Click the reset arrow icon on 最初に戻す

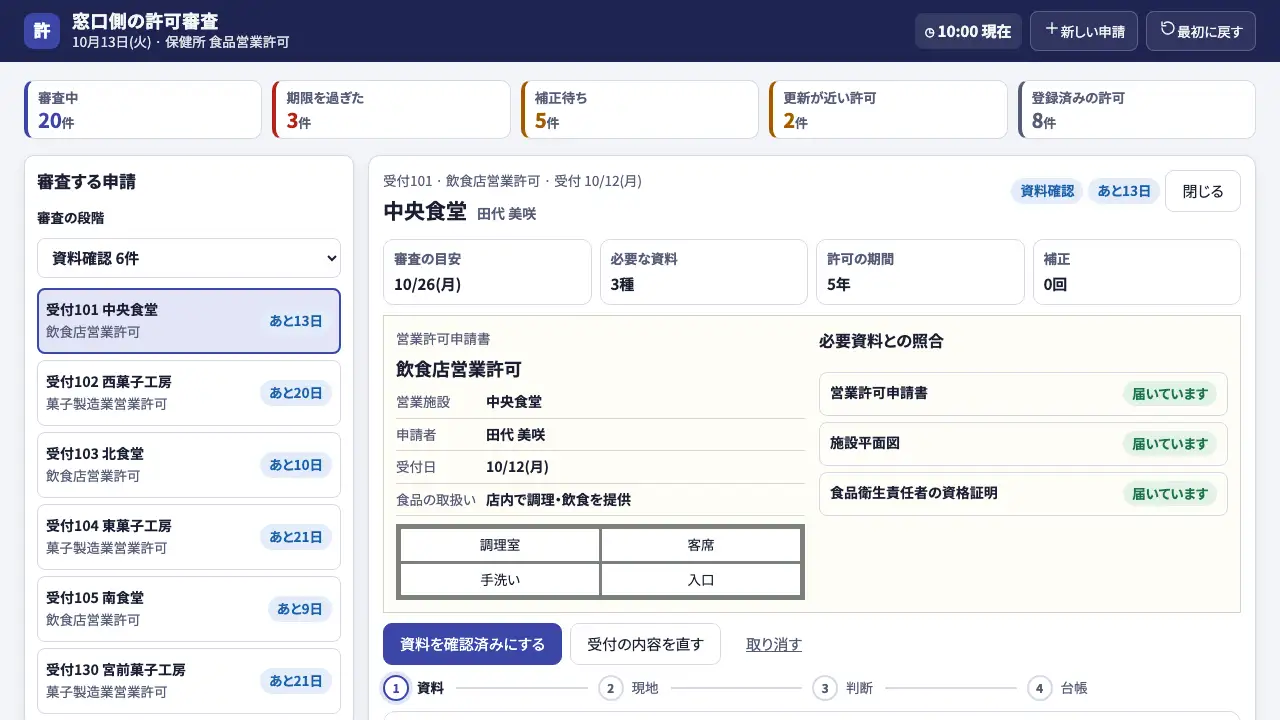point(1167,29)
